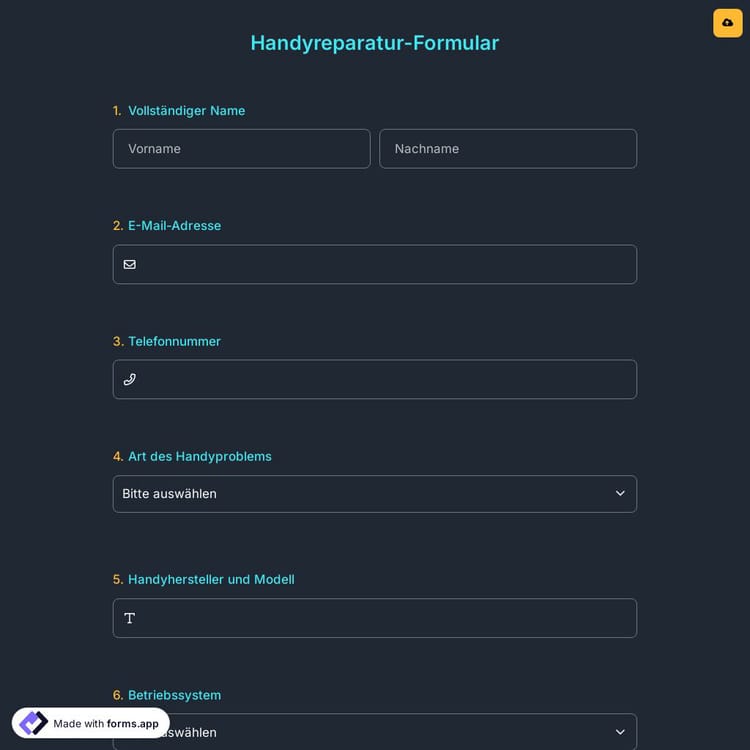Click the phone handset icon
The height and width of the screenshot is (750, 750).
tap(130, 380)
